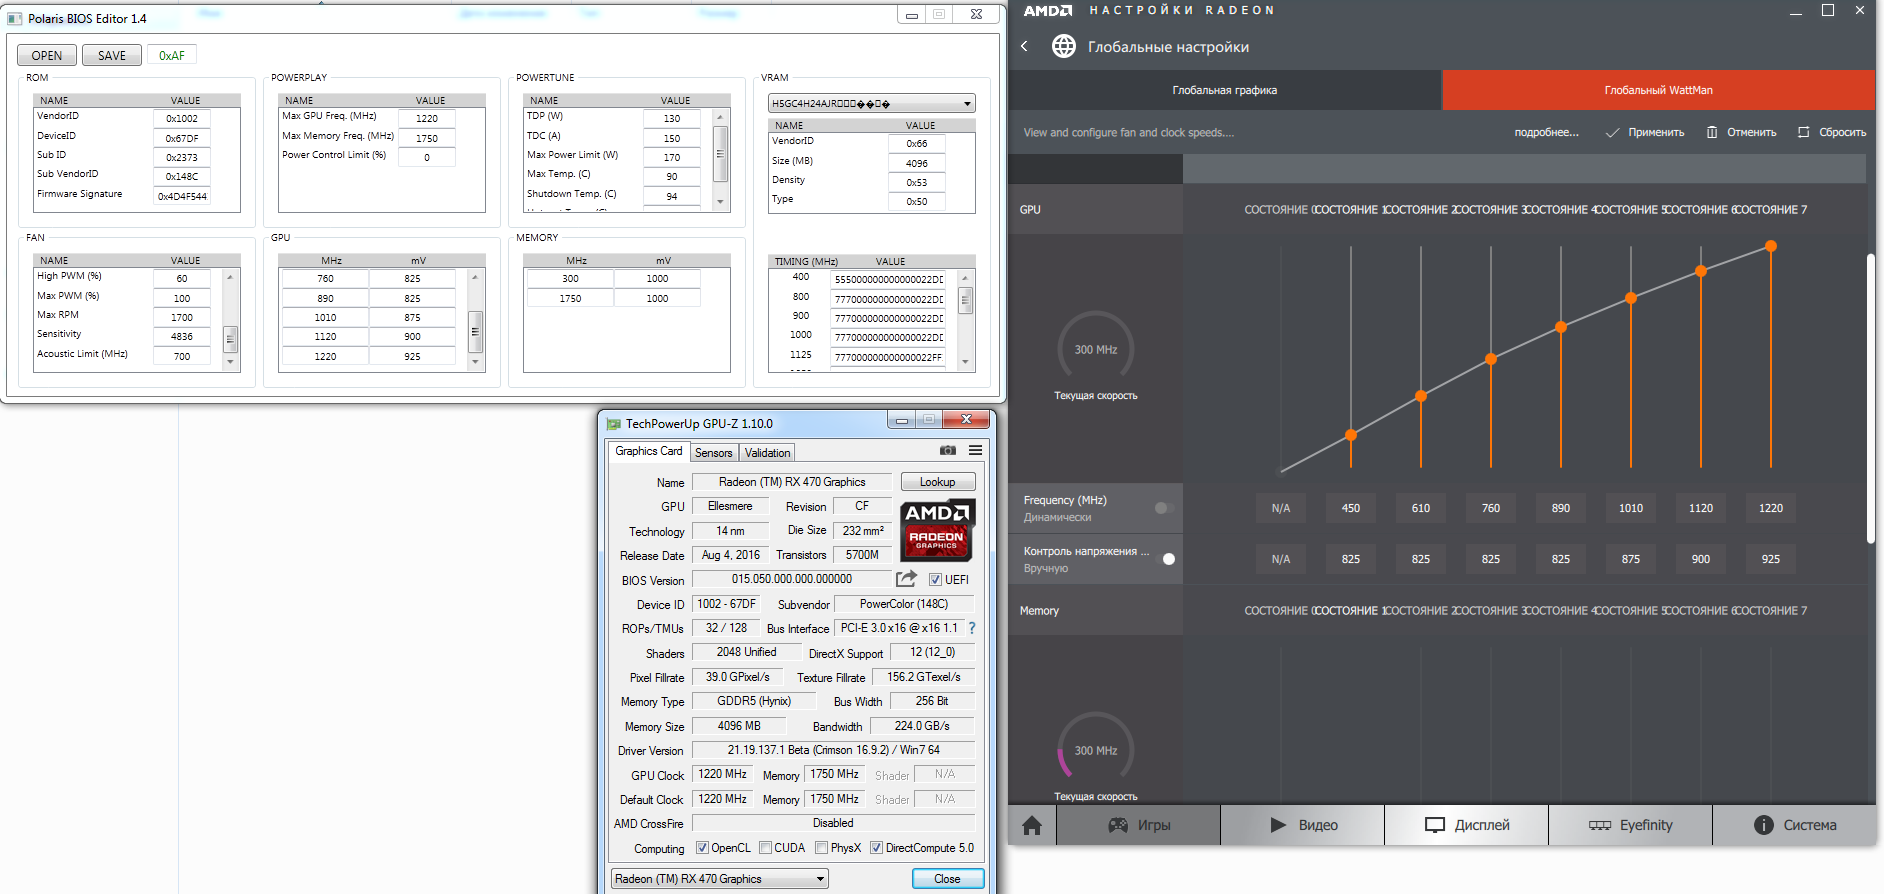Click the Close button in GPU-Z
1884x894 pixels.
pyautogui.click(x=947, y=879)
